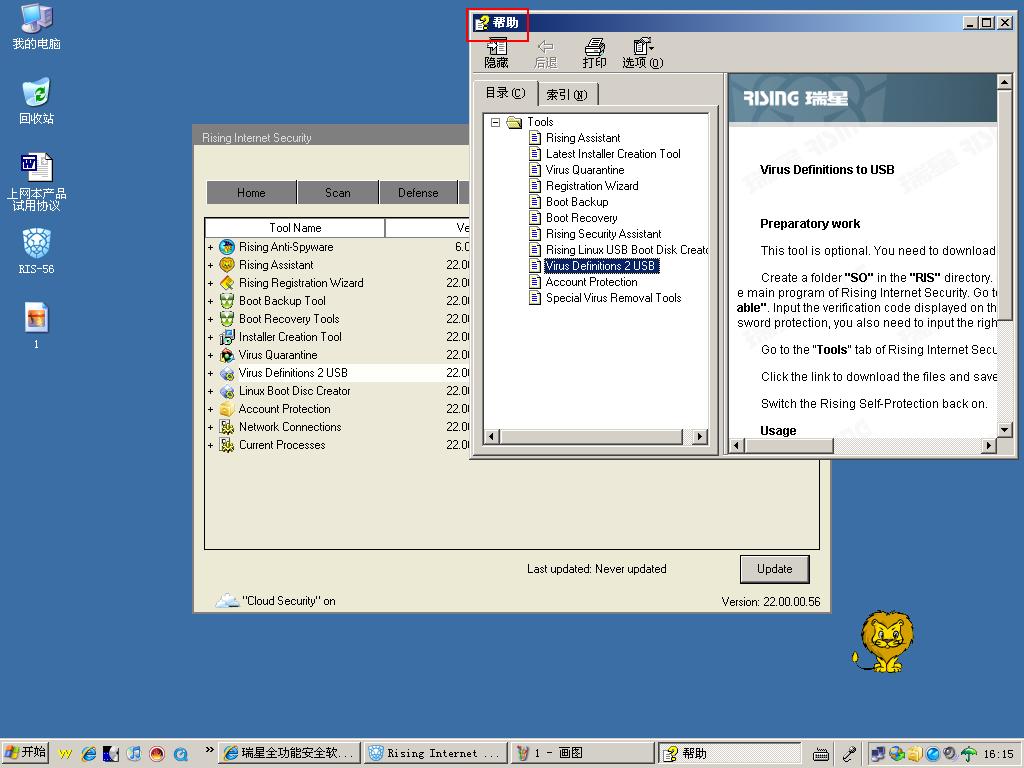
Task: Click the Cloud Security cloud icon
Action: [x=227, y=600]
